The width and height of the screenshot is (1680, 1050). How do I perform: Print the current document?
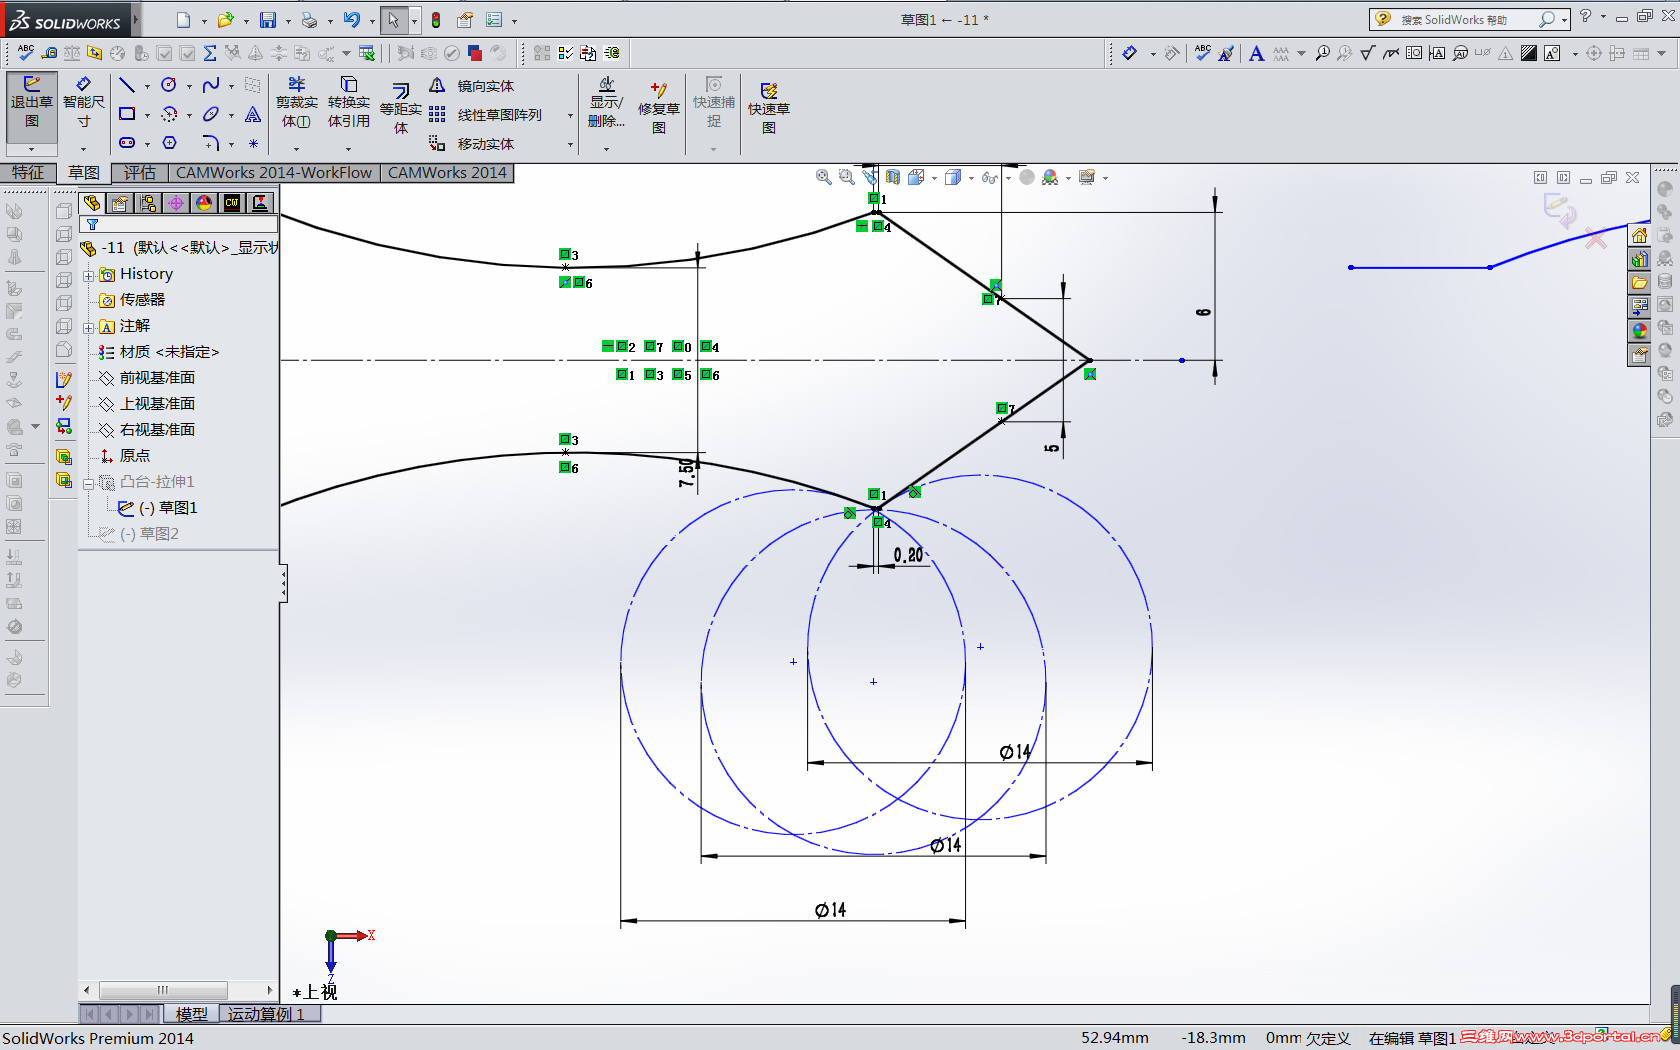(309, 20)
